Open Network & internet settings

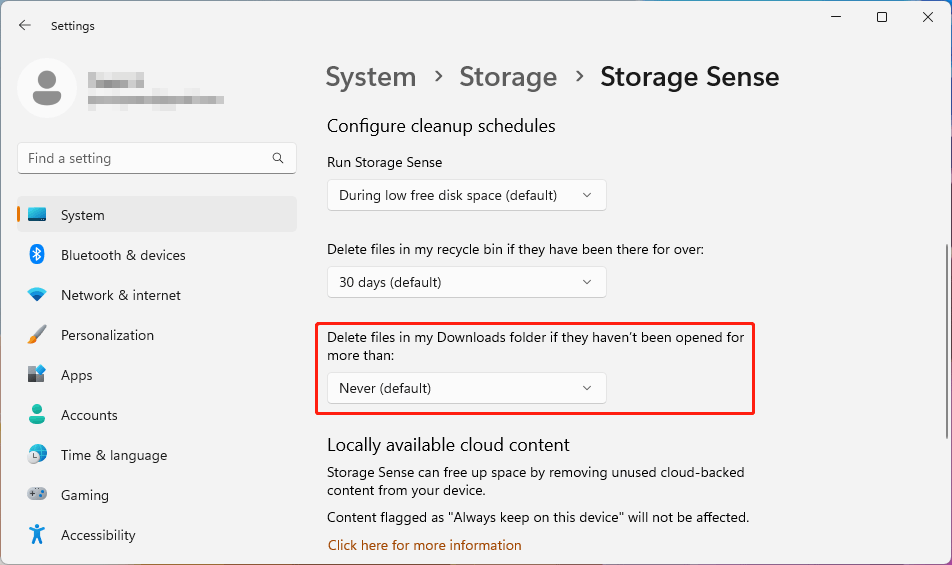coord(157,295)
